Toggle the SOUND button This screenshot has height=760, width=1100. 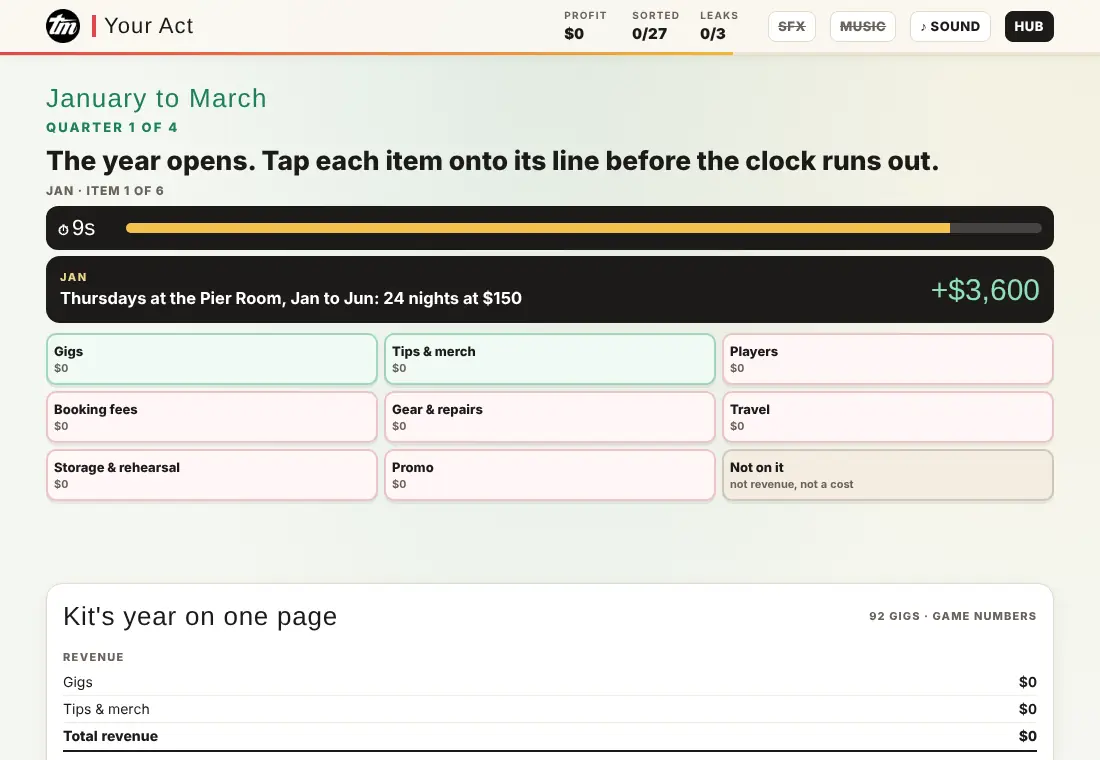click(950, 27)
